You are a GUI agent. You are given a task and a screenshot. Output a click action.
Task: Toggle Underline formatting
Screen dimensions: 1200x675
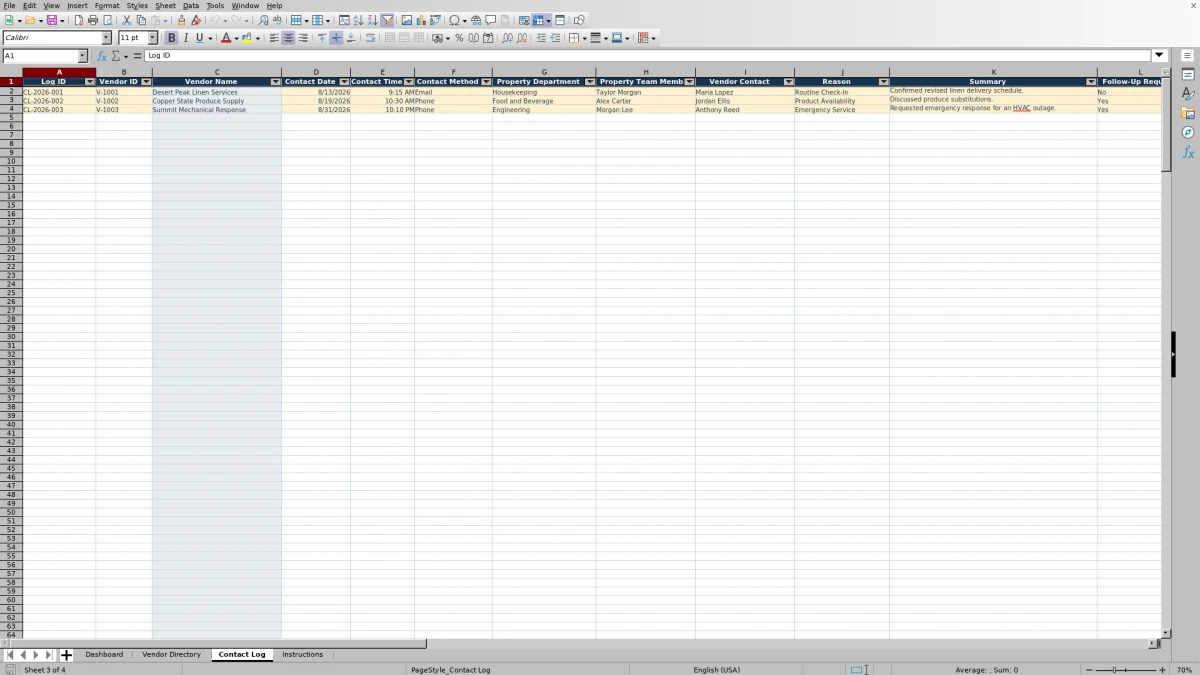pos(199,38)
